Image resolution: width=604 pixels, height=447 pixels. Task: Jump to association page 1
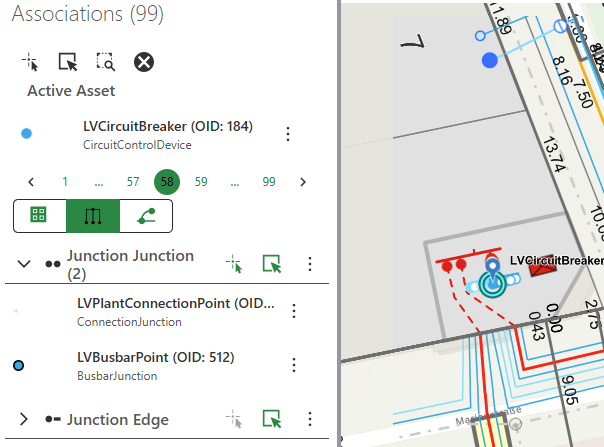pyautogui.click(x=65, y=182)
